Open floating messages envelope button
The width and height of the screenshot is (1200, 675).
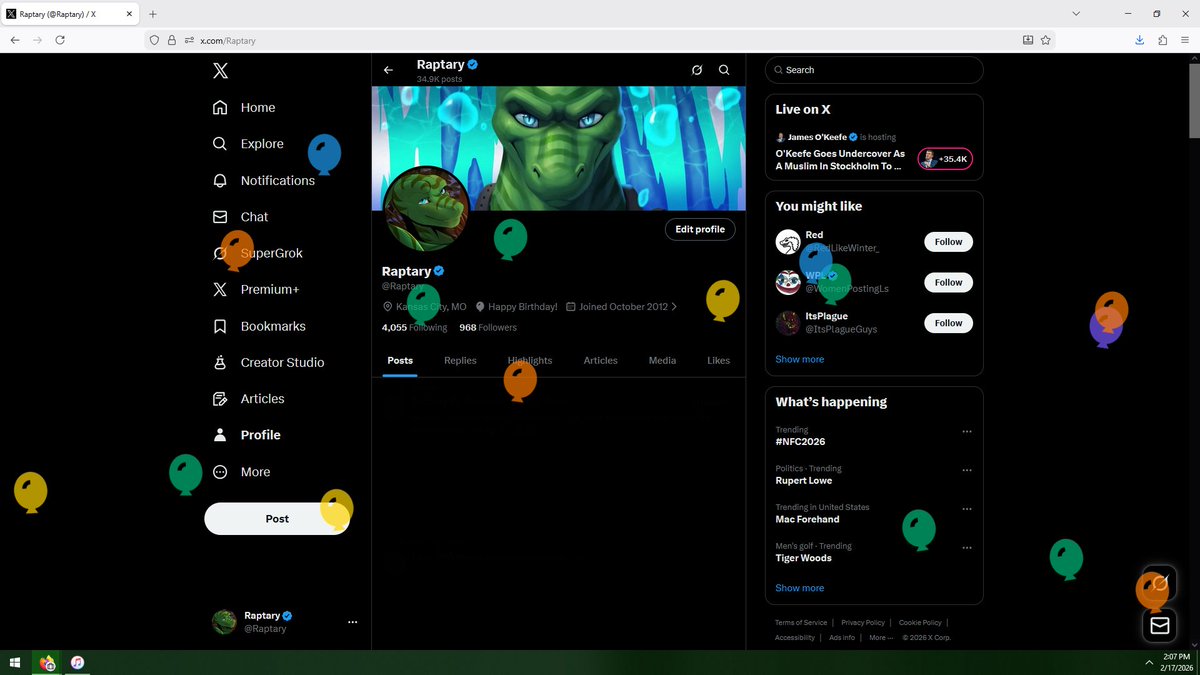(1159, 625)
